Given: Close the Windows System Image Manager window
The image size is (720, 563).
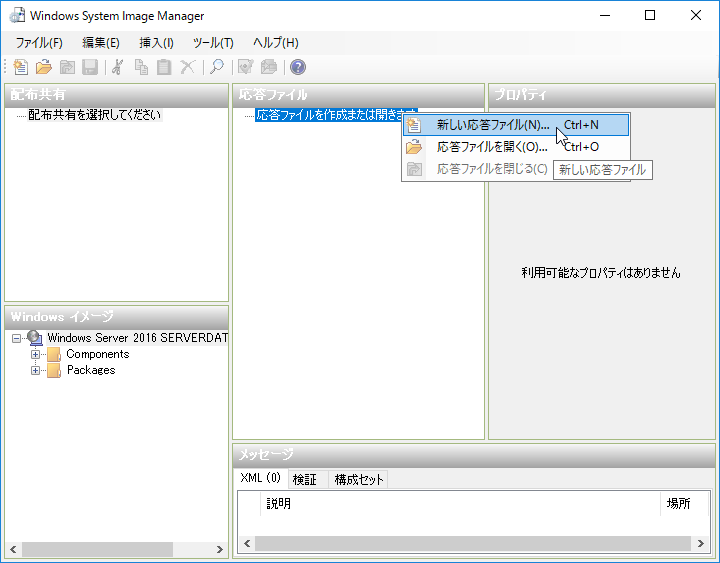Looking at the screenshot, I should click(x=696, y=16).
